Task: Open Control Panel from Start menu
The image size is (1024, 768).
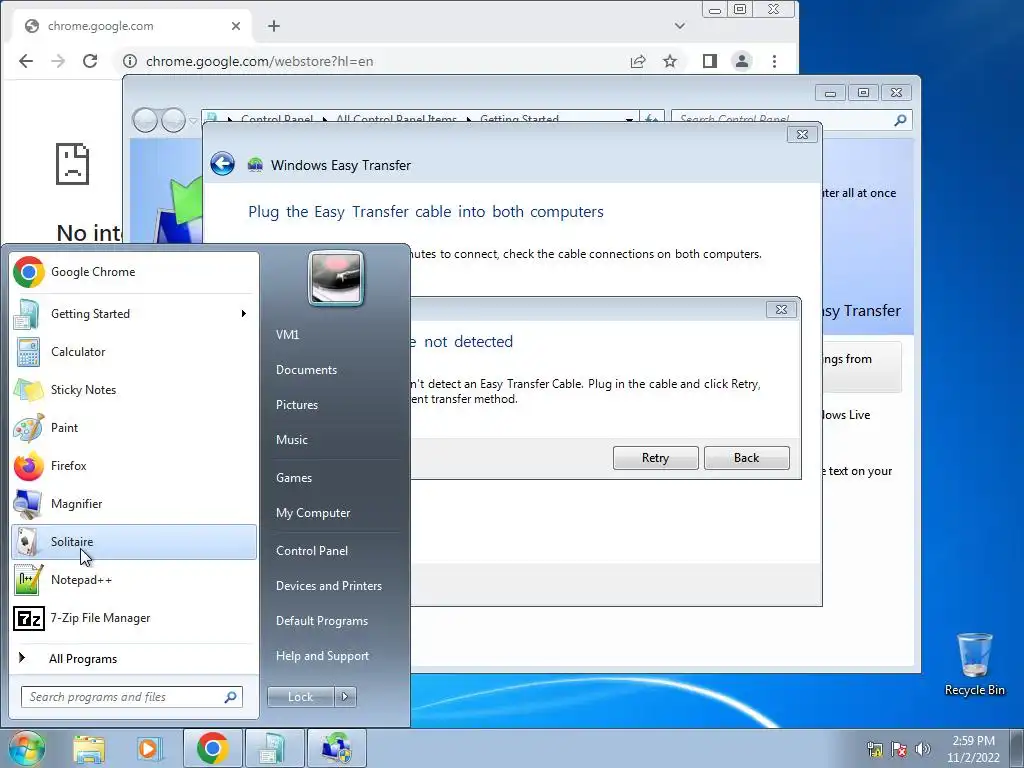Action: tap(312, 551)
